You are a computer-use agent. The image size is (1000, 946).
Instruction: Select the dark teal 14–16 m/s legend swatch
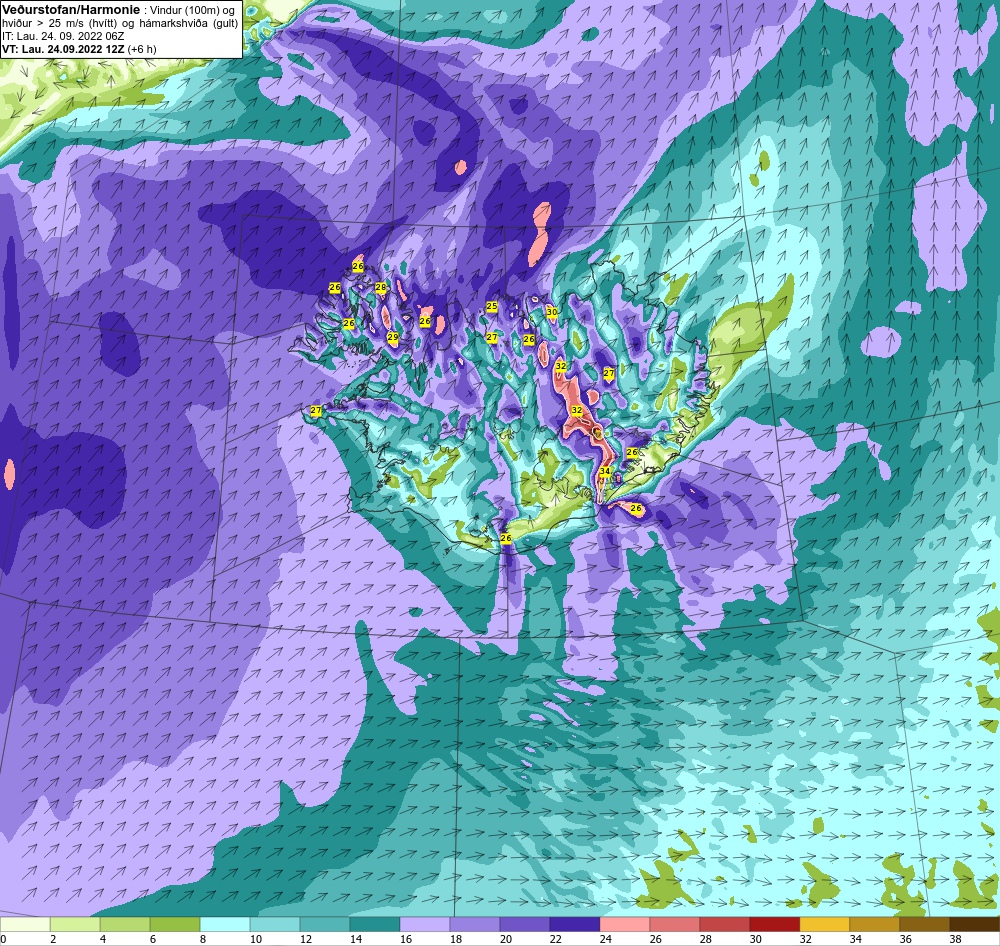tap(374, 924)
